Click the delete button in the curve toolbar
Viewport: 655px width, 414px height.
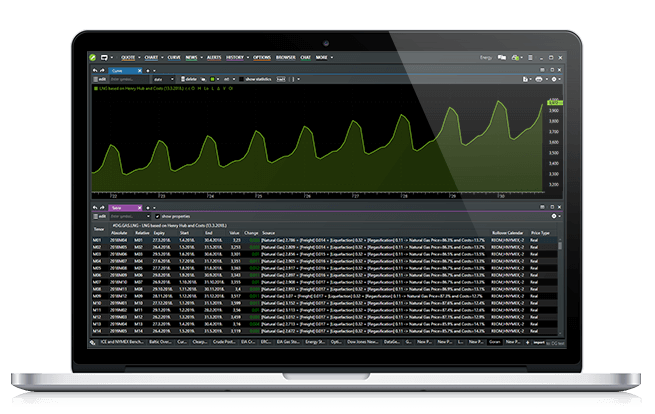[189, 79]
